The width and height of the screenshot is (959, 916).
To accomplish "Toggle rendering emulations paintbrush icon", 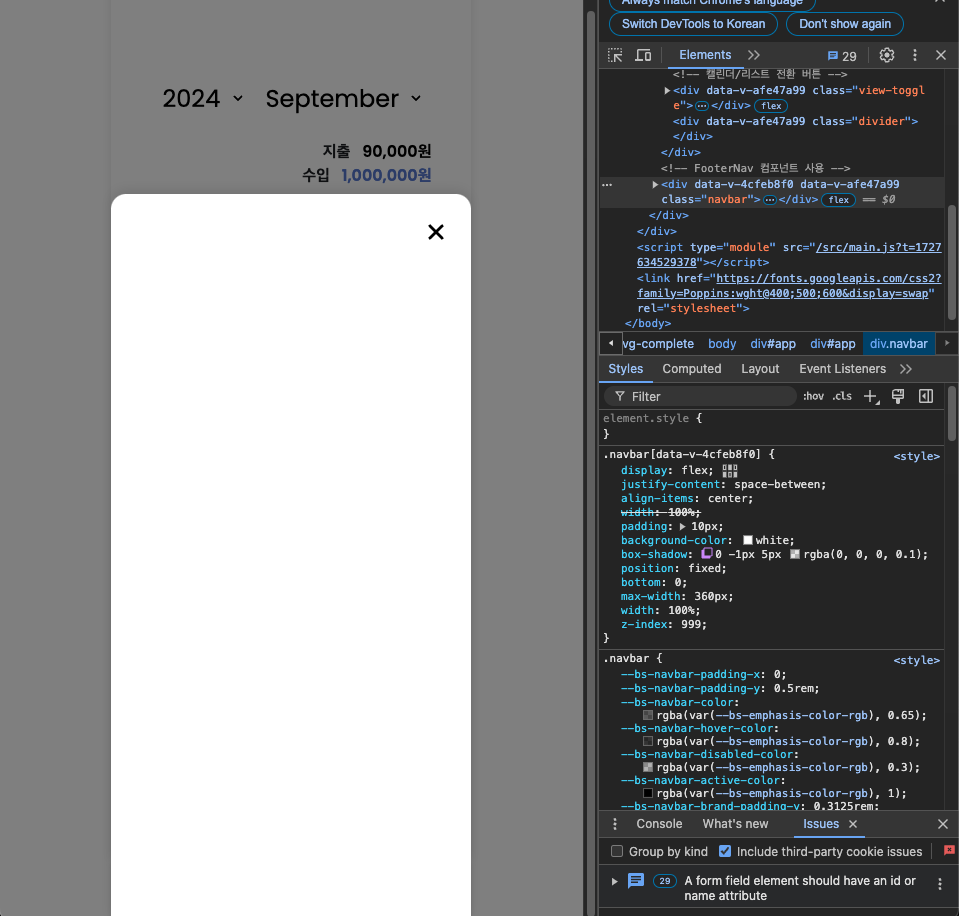I will 898,396.
